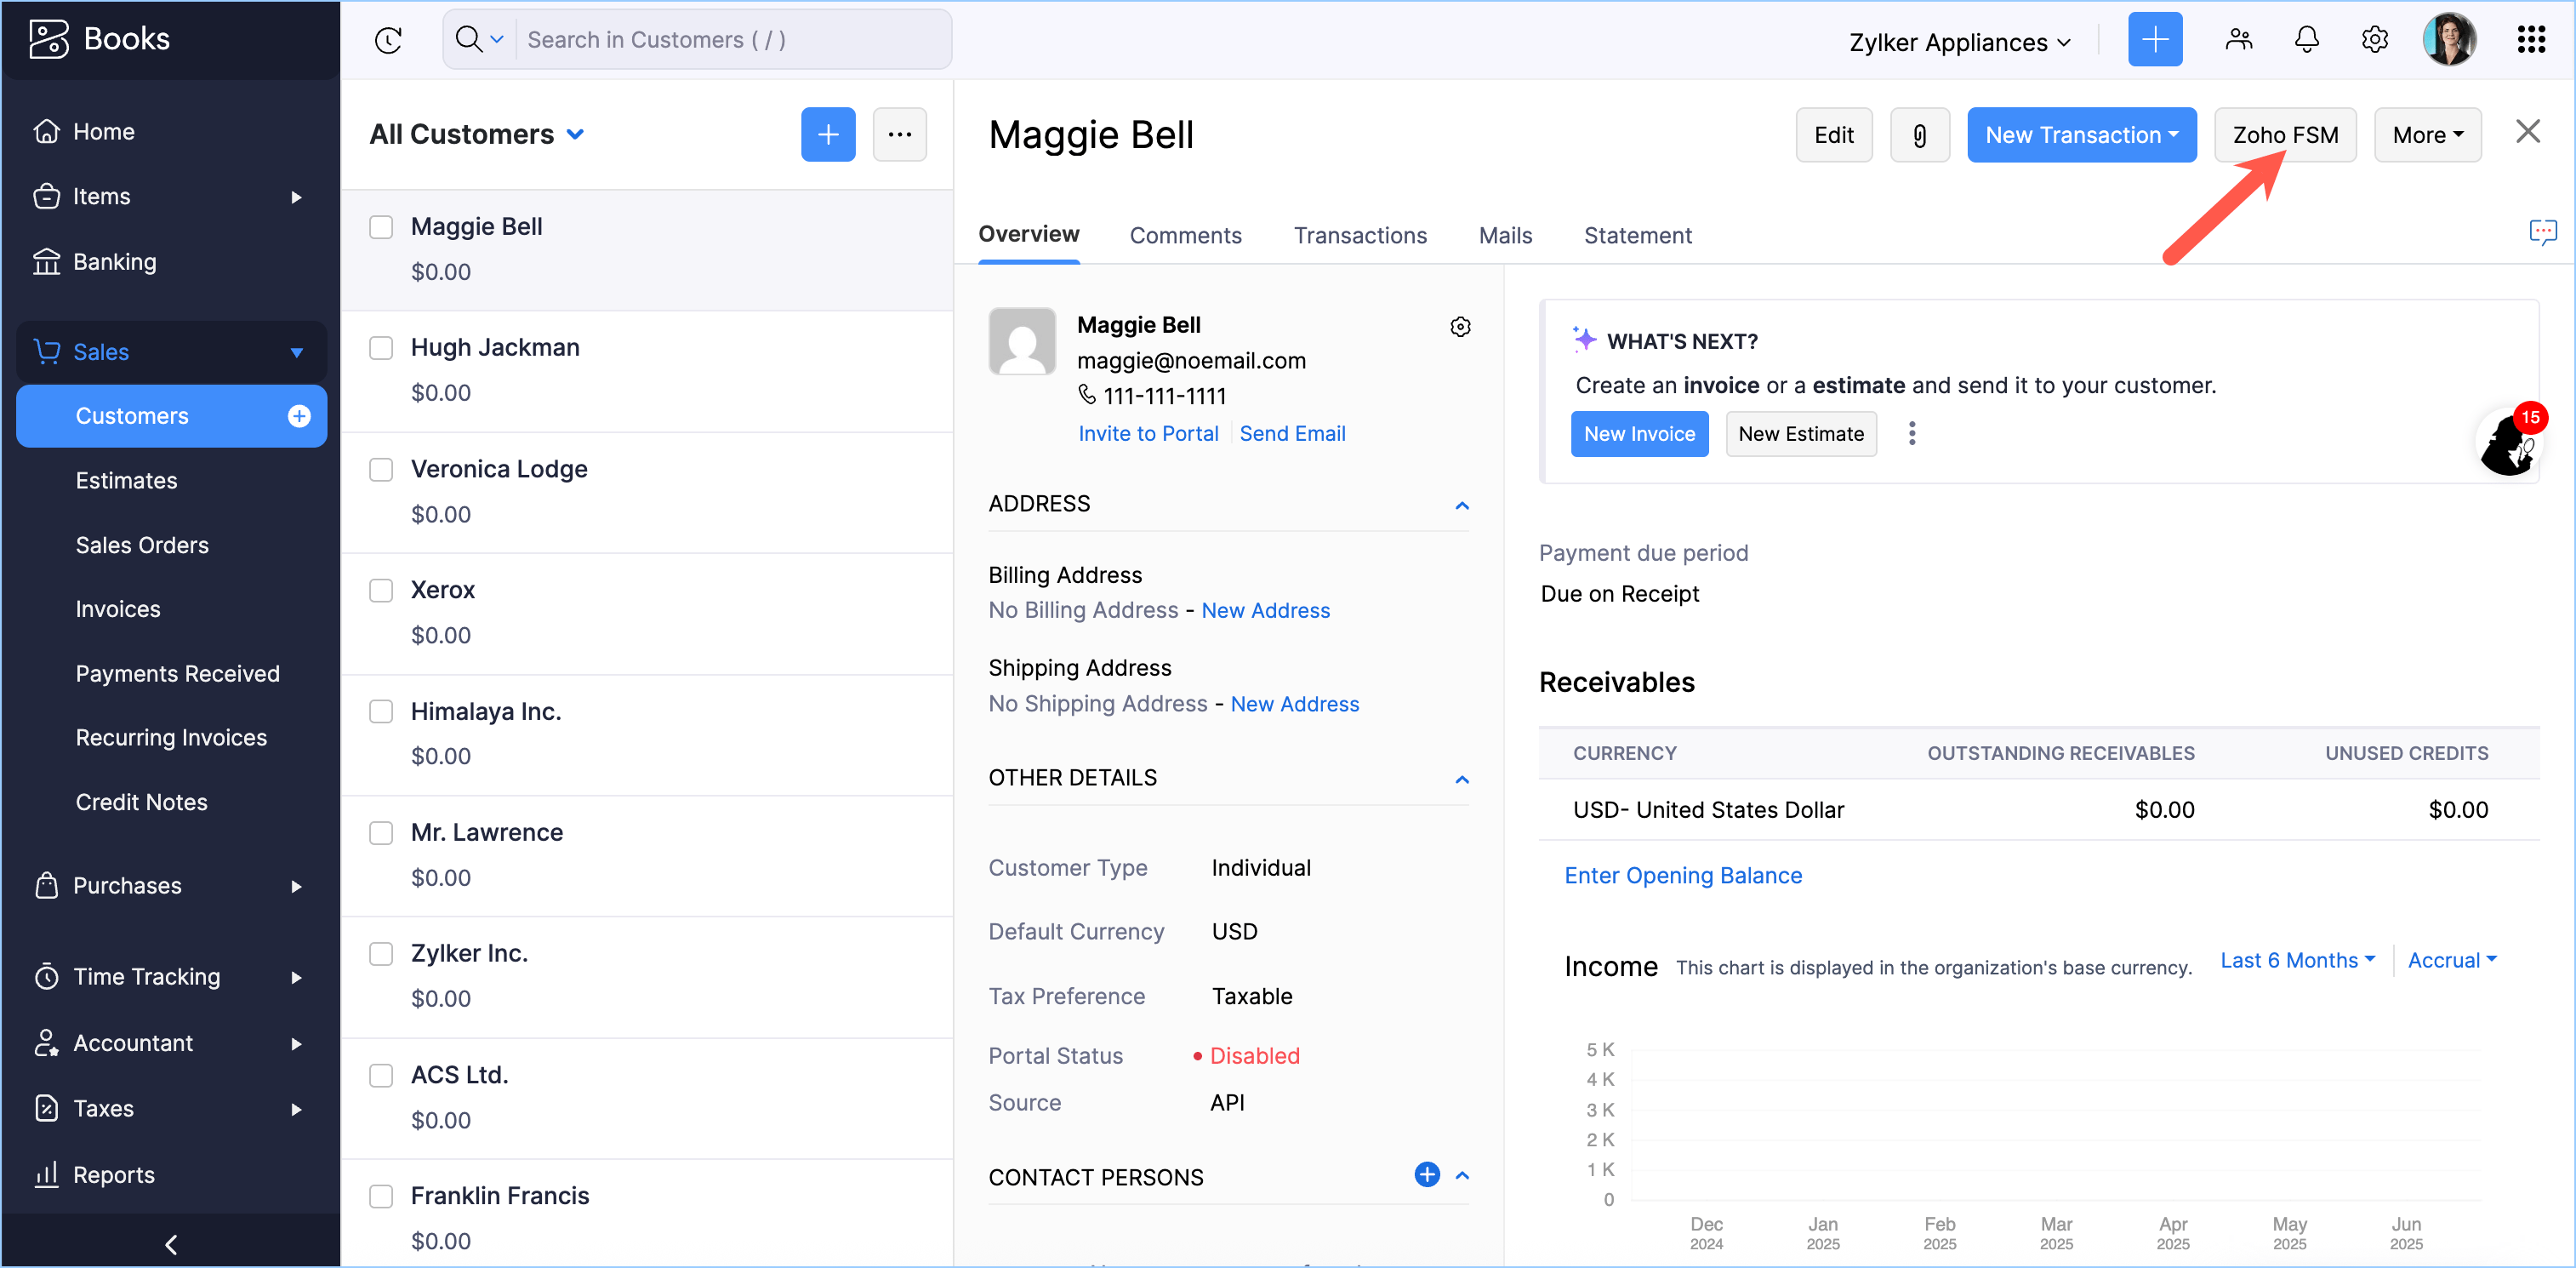Check the Hugh Jackman checkbox

[381, 348]
